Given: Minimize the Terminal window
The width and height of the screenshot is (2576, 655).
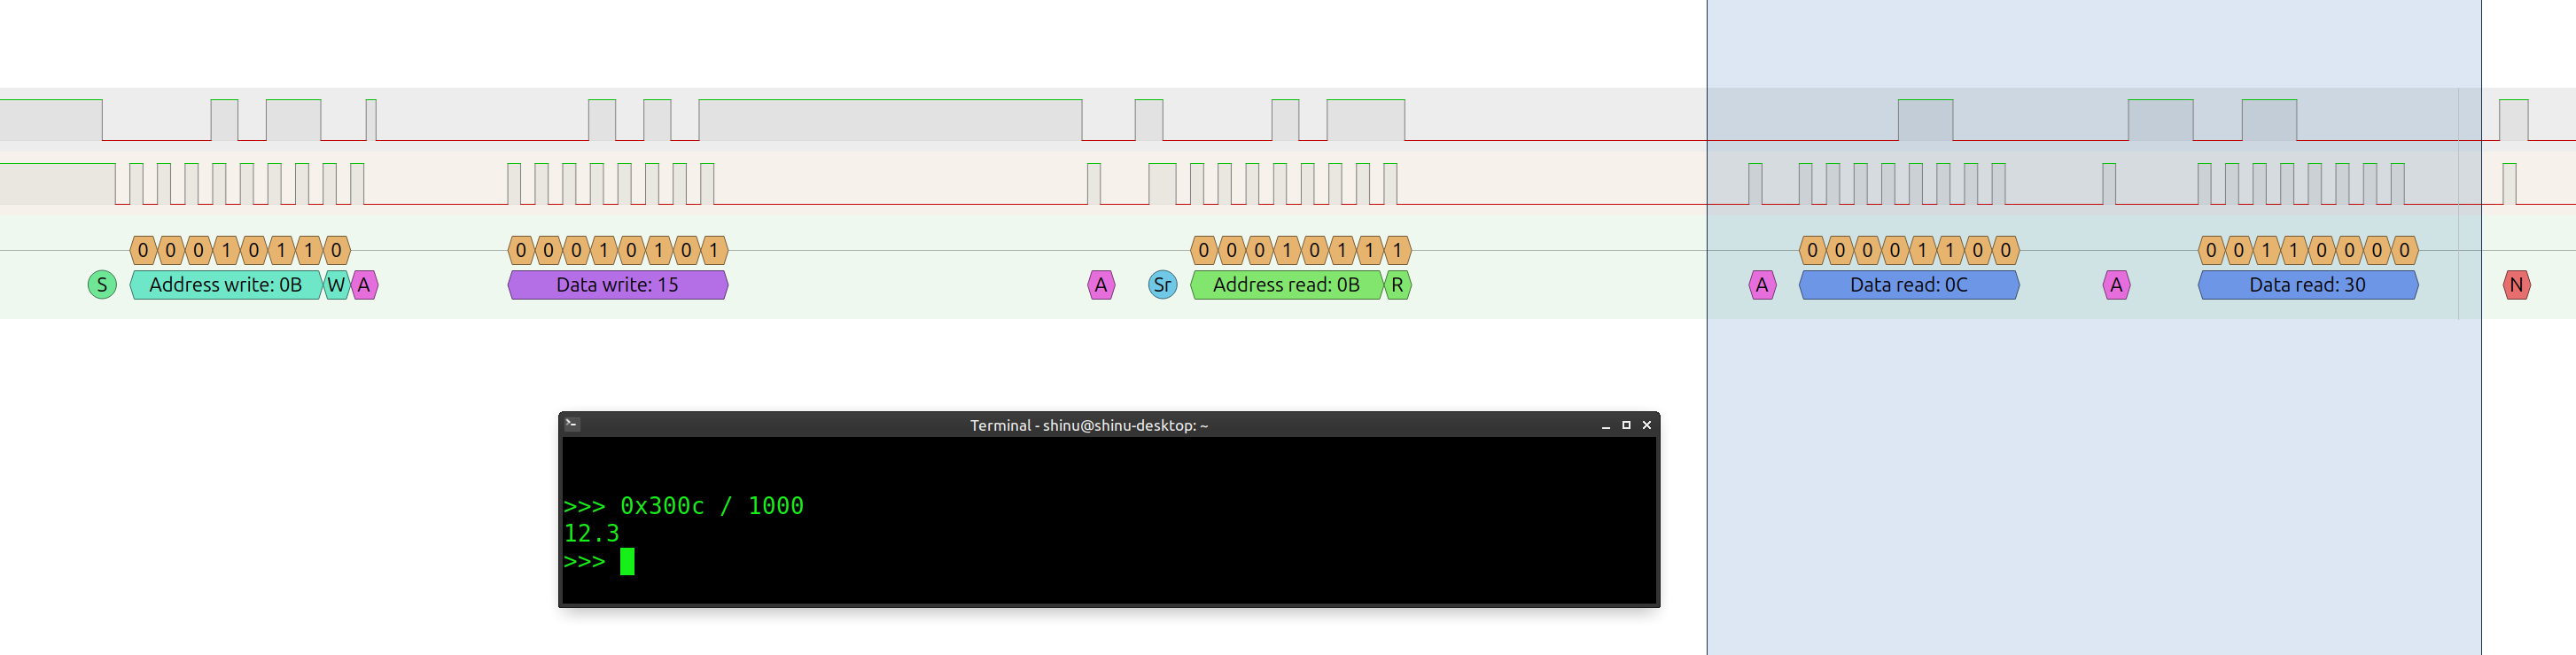Looking at the screenshot, I should [x=1606, y=426].
